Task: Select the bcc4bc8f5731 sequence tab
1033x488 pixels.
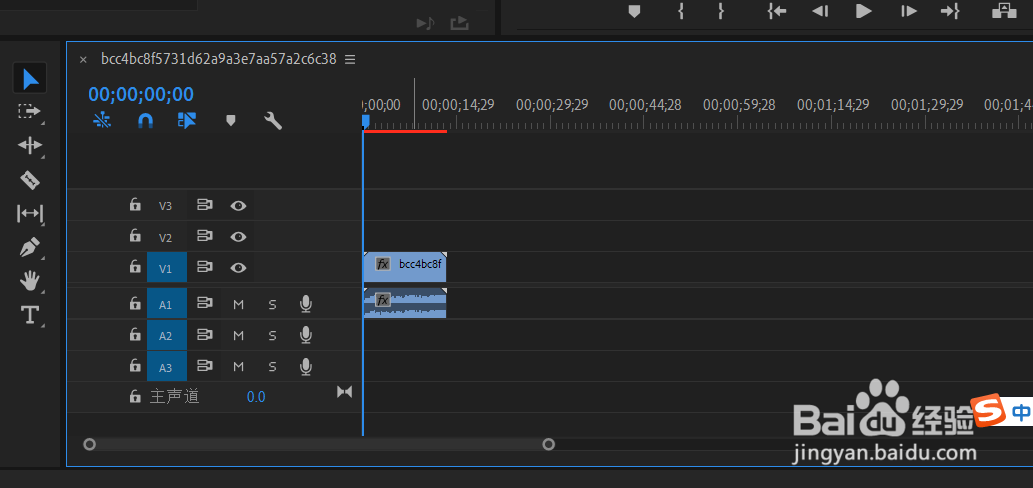Action: click(219, 59)
